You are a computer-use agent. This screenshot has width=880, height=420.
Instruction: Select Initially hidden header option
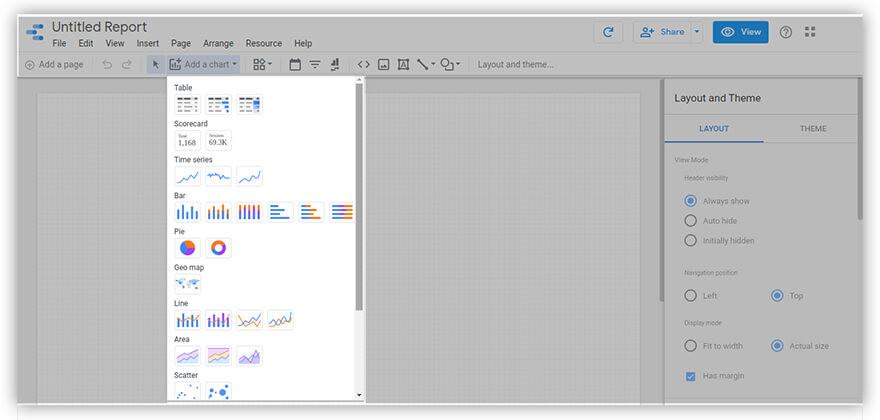690,240
